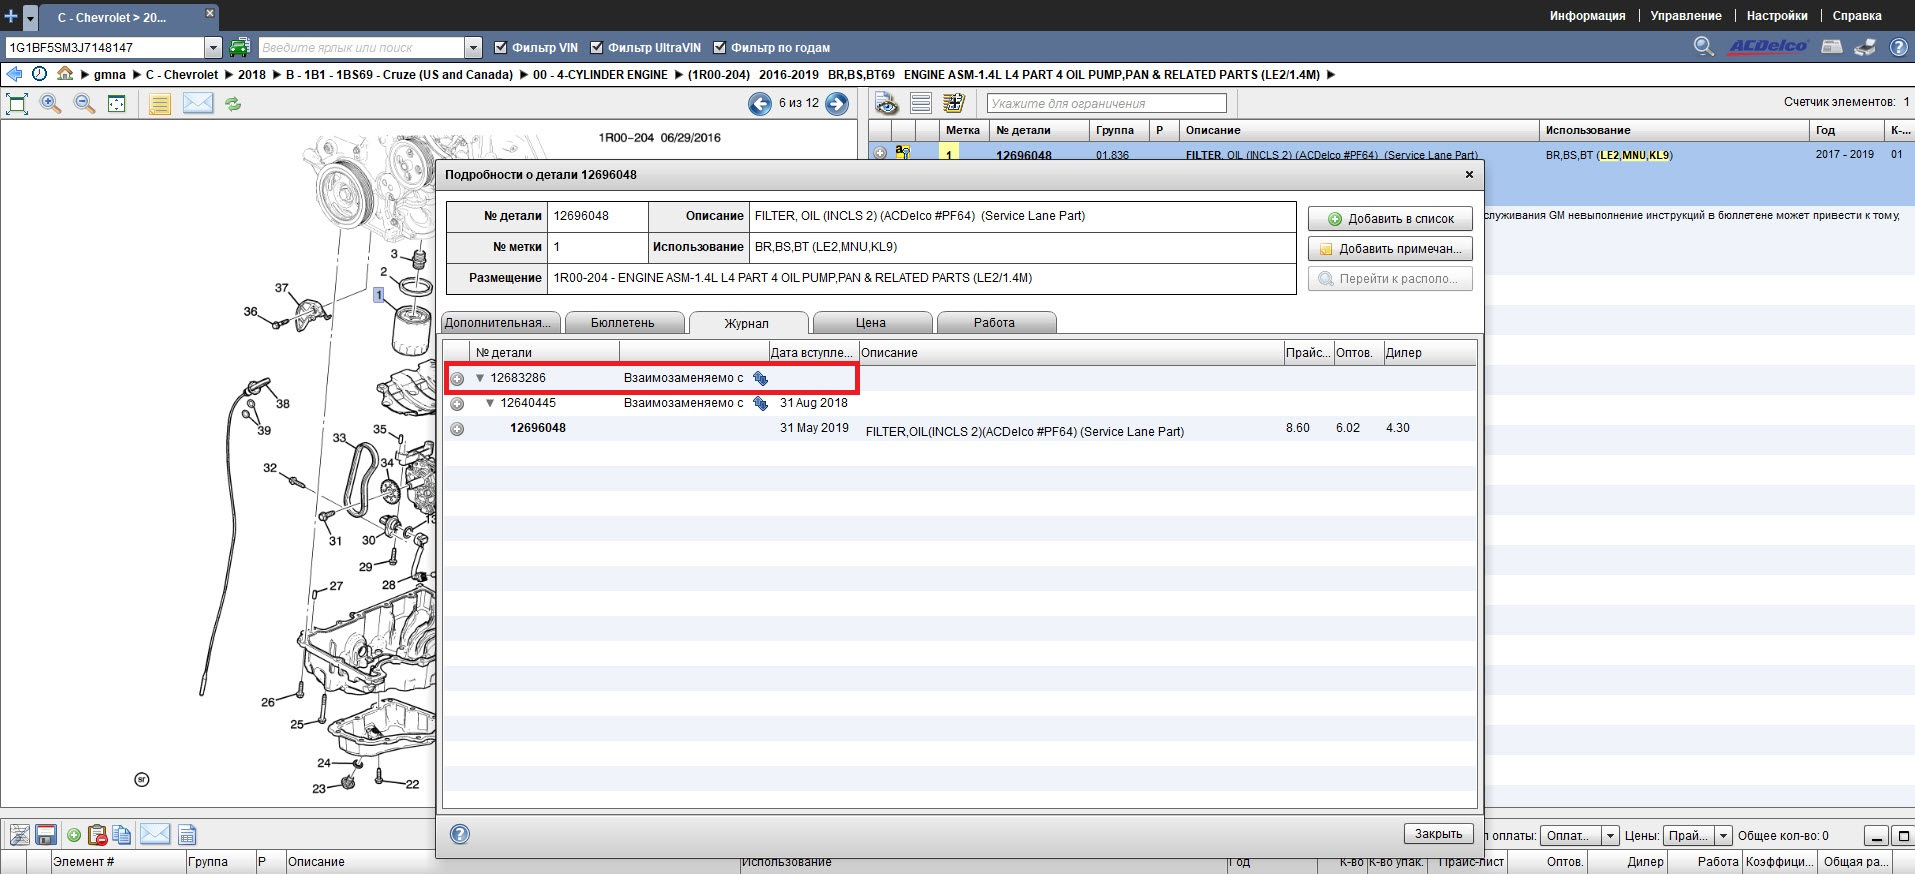Open the search magnifier in top bar
Image resolution: width=1915 pixels, height=874 pixels.
[x=1704, y=47]
